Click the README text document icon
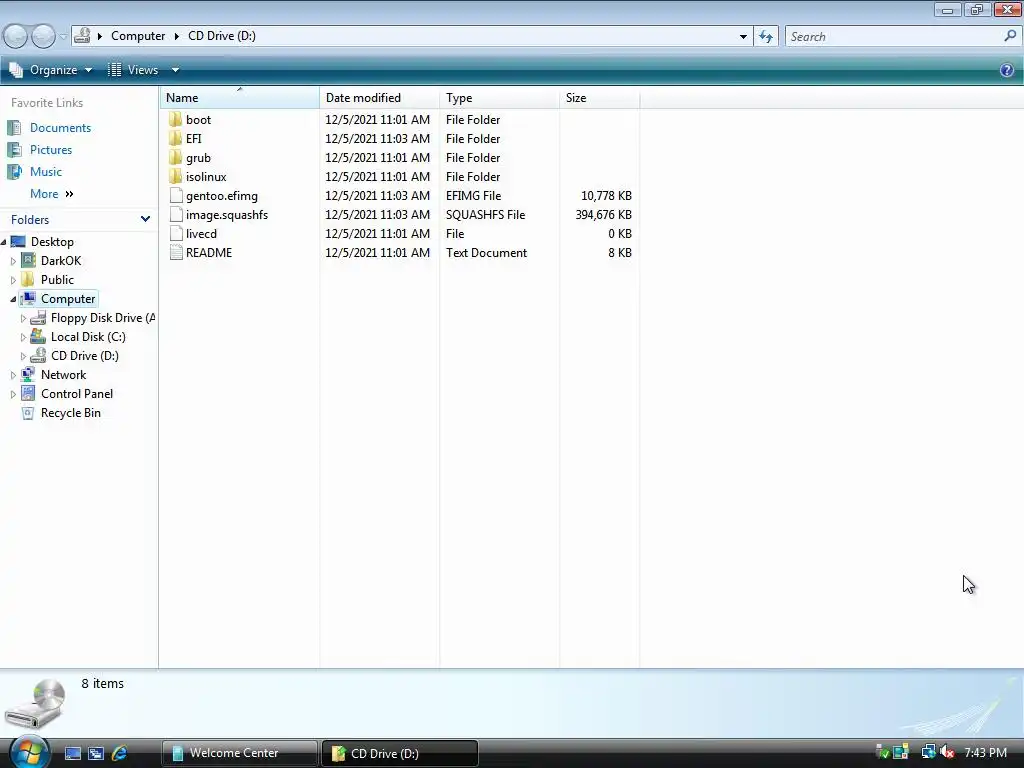Viewport: 1024px width, 768px height. point(176,252)
